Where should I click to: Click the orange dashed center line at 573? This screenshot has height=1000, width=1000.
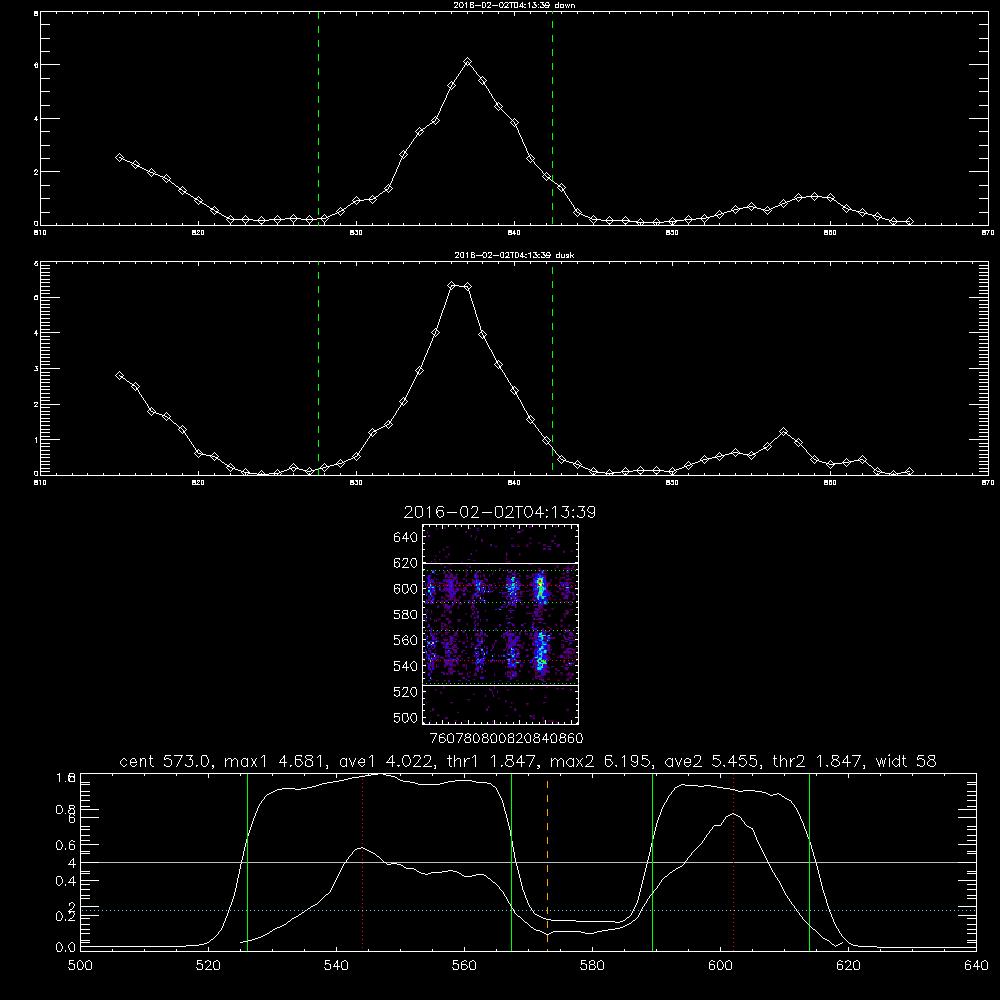coord(547,861)
